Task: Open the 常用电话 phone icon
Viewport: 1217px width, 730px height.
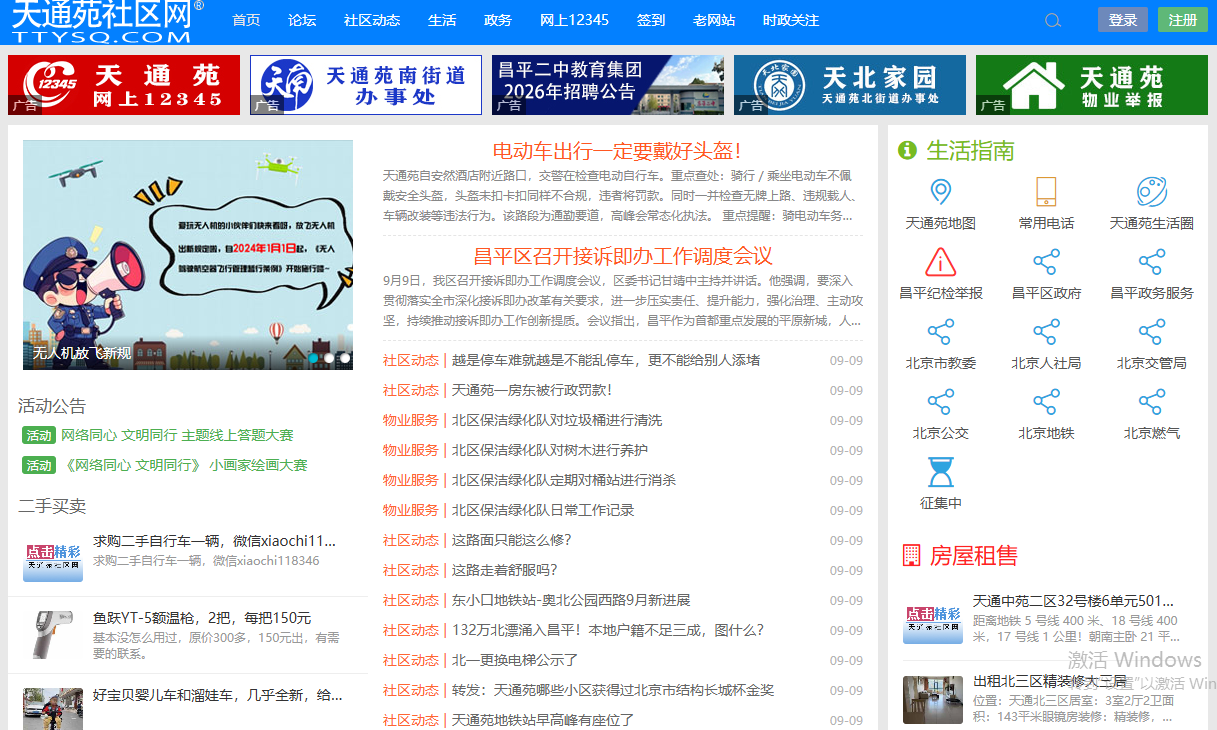Action: (1046, 192)
